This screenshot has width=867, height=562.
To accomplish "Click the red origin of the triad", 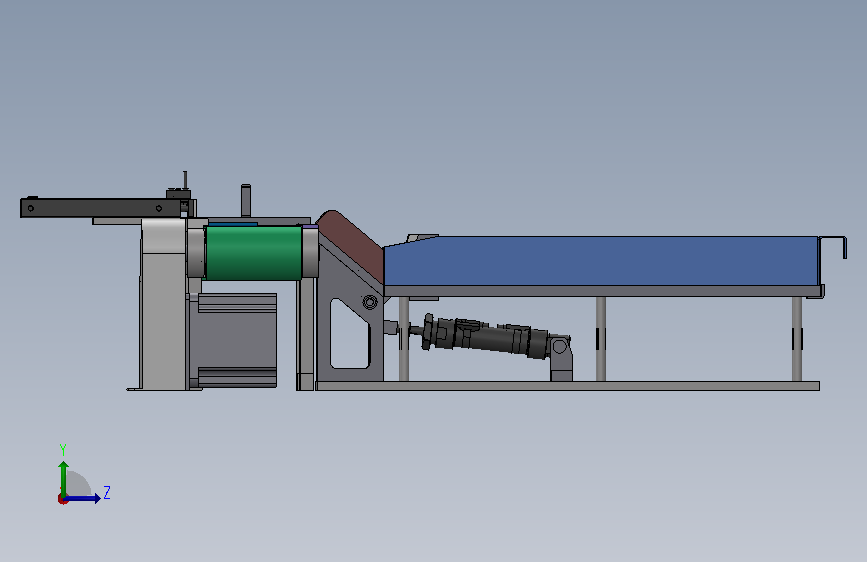I will click(62, 499).
